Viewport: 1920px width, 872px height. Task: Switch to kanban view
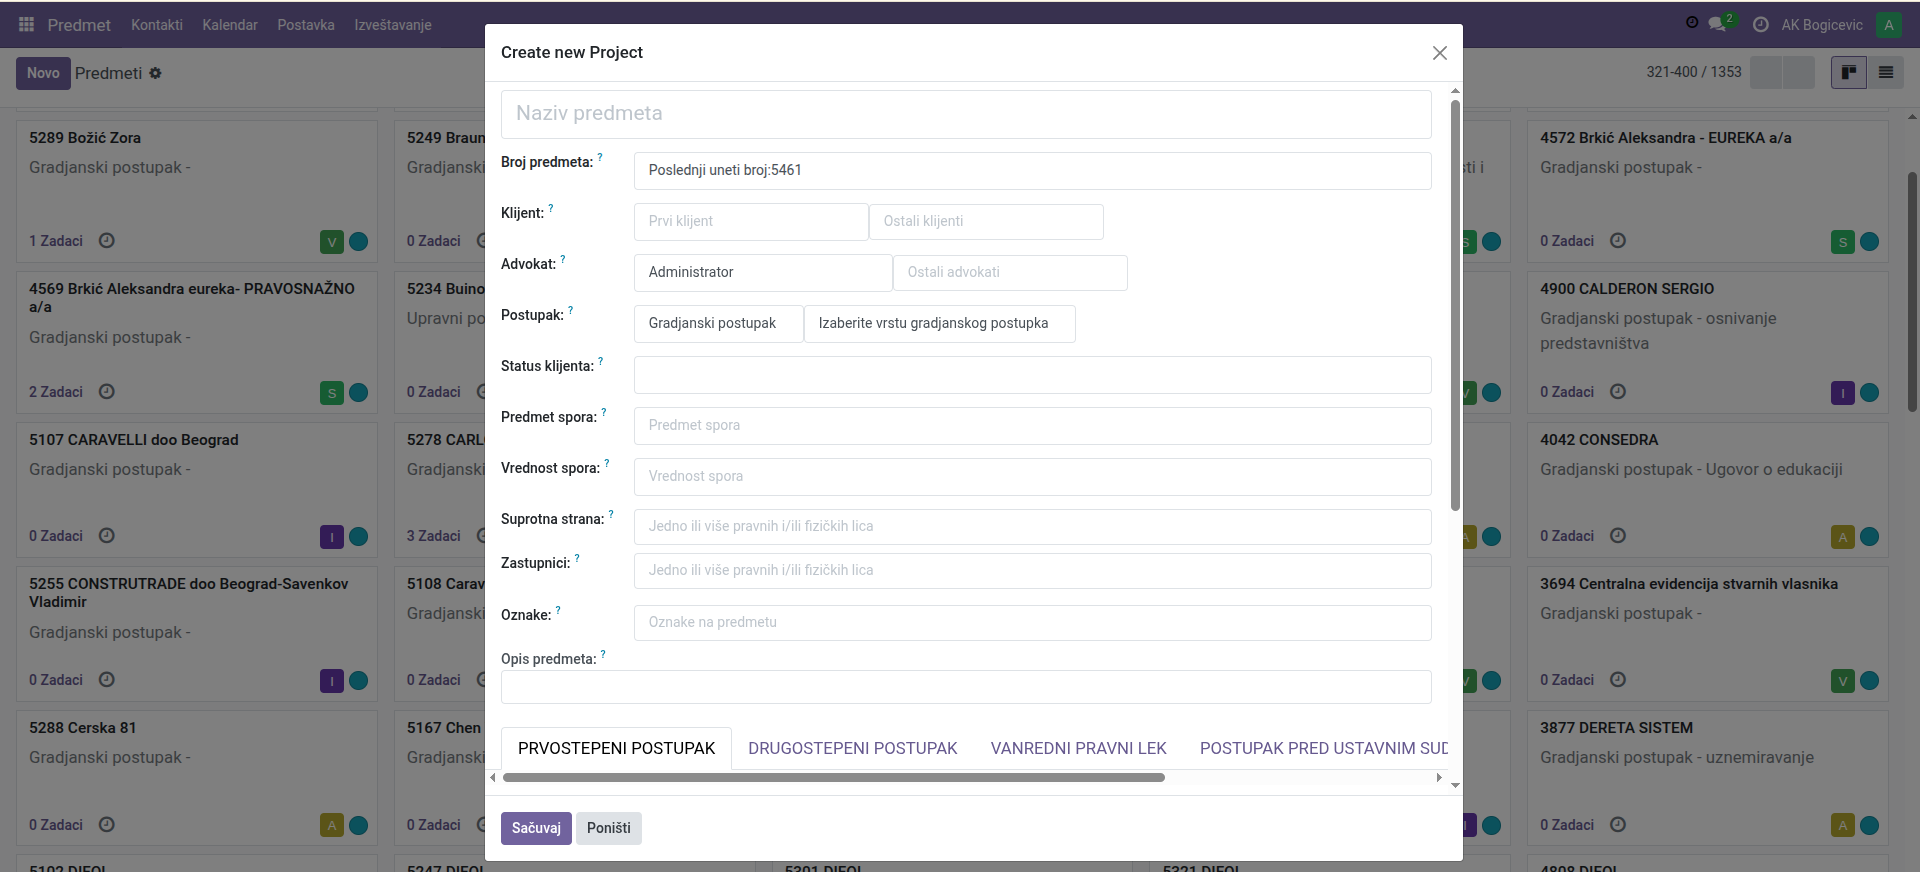1848,72
